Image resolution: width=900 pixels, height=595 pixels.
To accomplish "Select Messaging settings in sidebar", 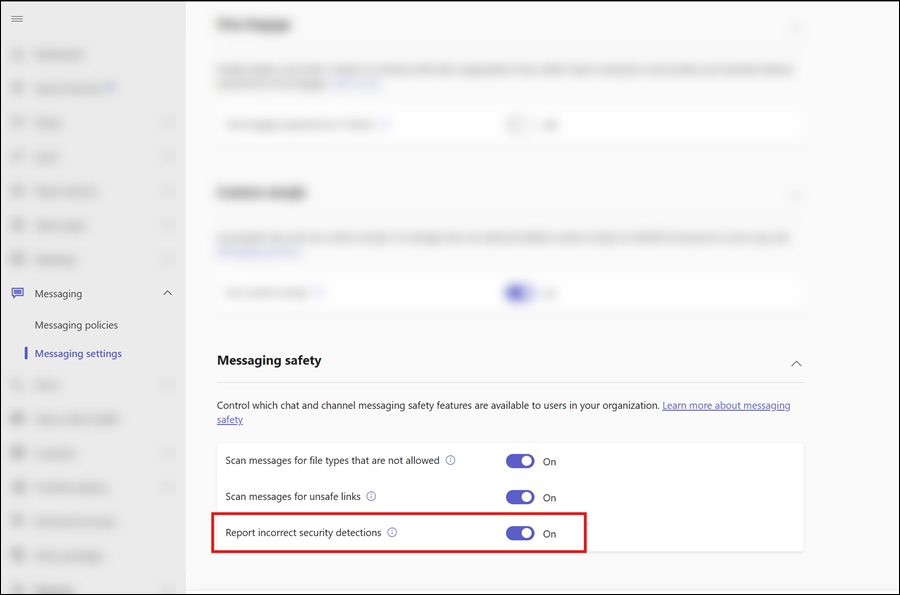I will point(78,353).
